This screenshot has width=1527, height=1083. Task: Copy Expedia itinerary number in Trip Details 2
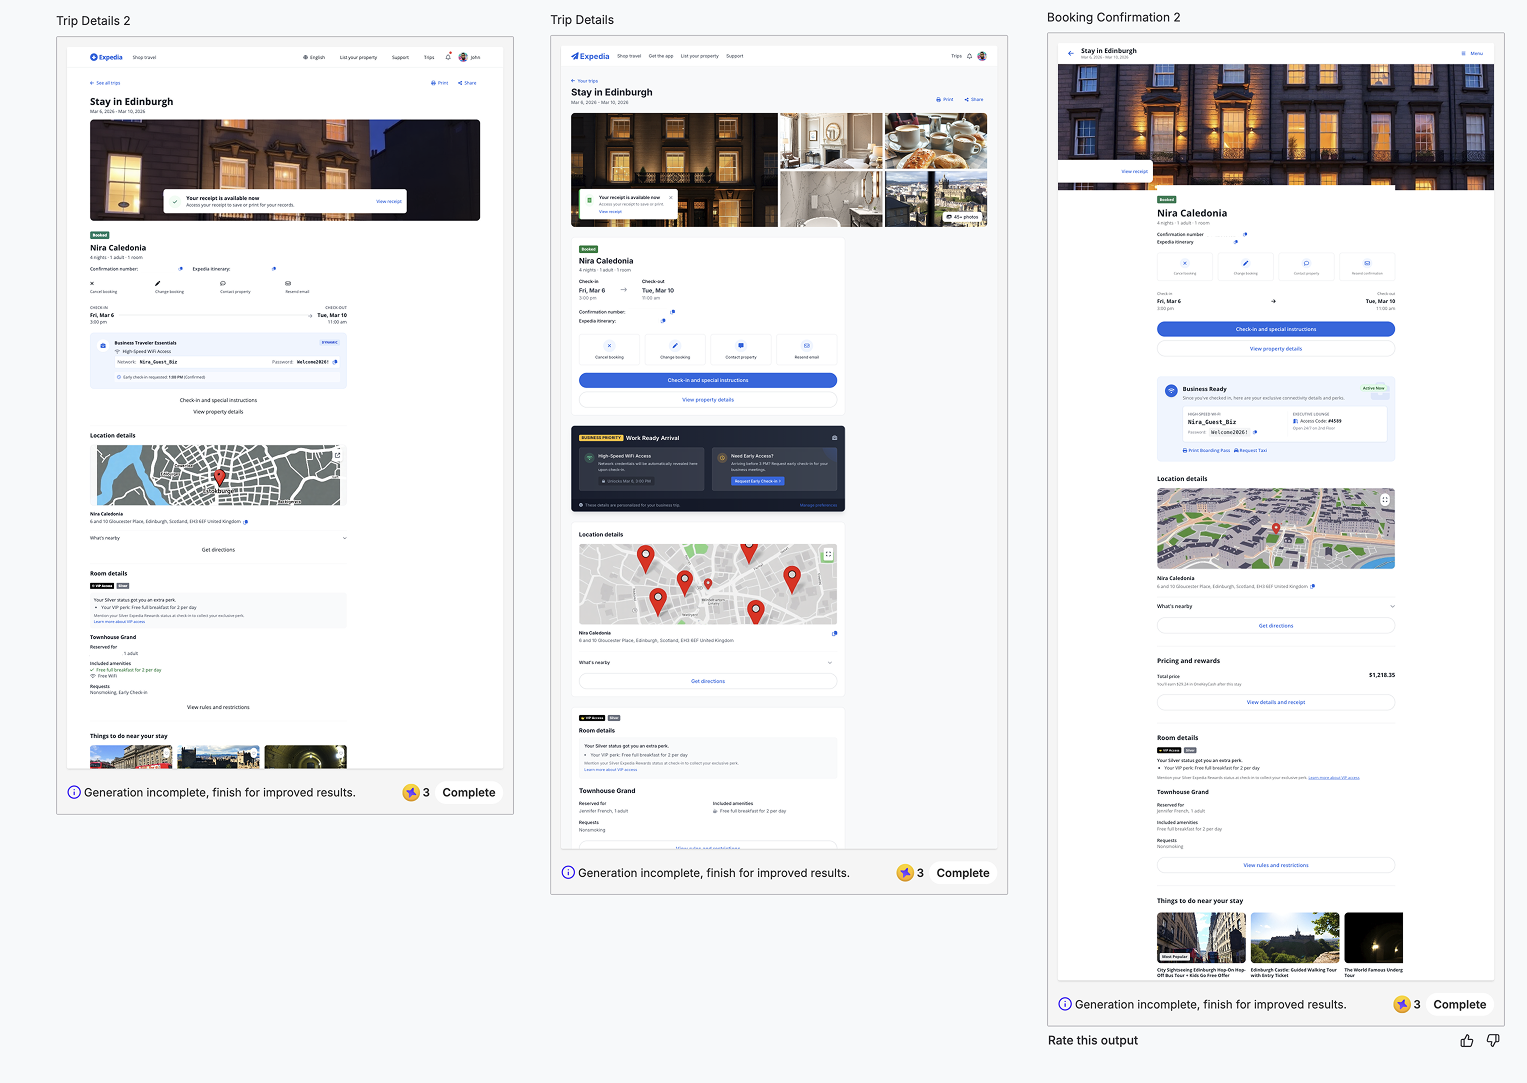(274, 268)
